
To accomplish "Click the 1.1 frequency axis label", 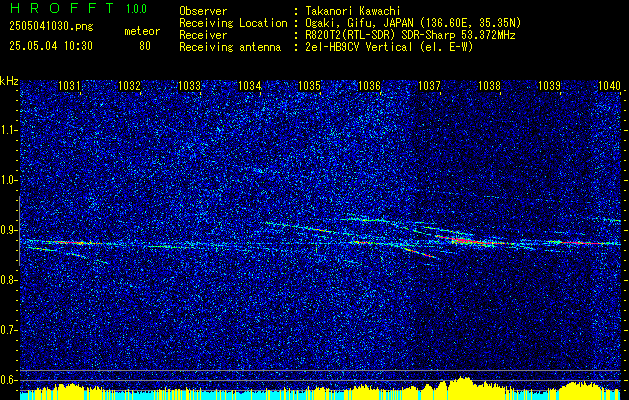I will click(x=9, y=130).
